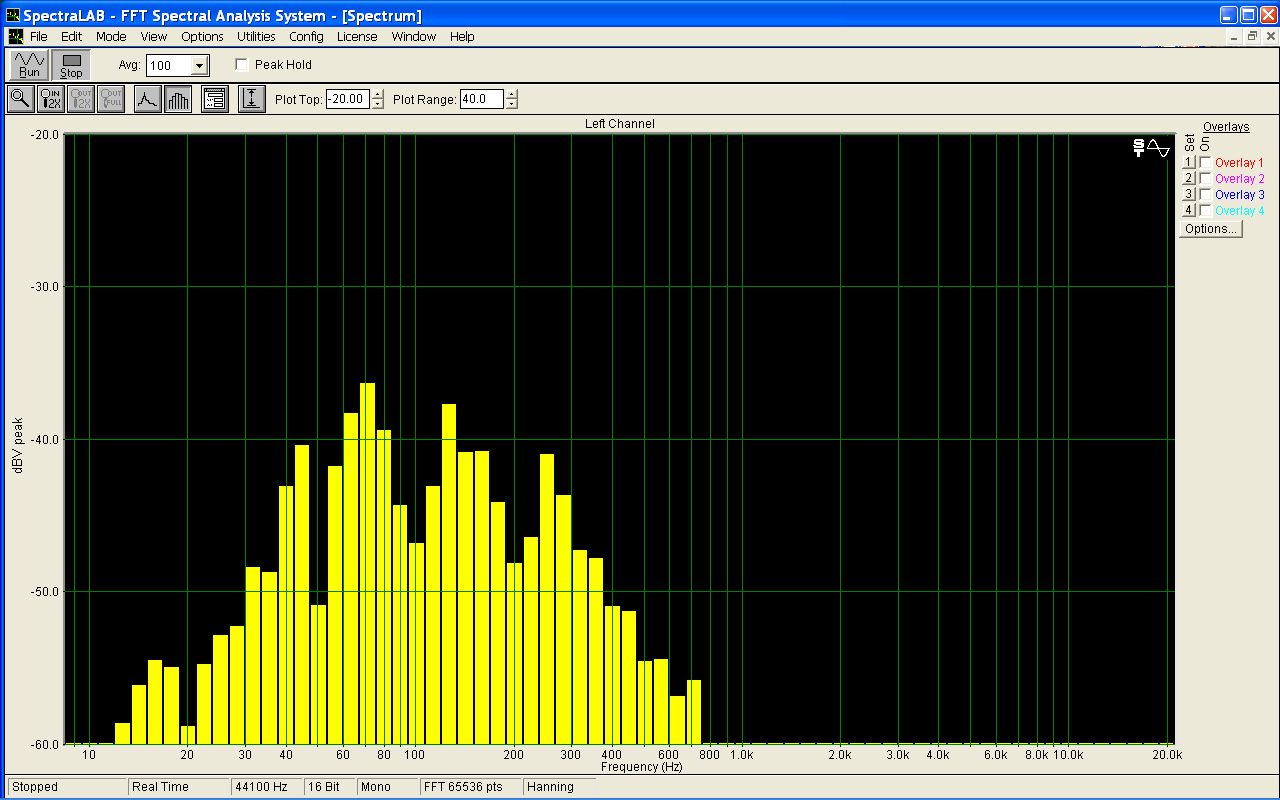The width and height of the screenshot is (1280, 800).
Task: Click the cyan Overlay 4 color label
Action: (1239, 211)
